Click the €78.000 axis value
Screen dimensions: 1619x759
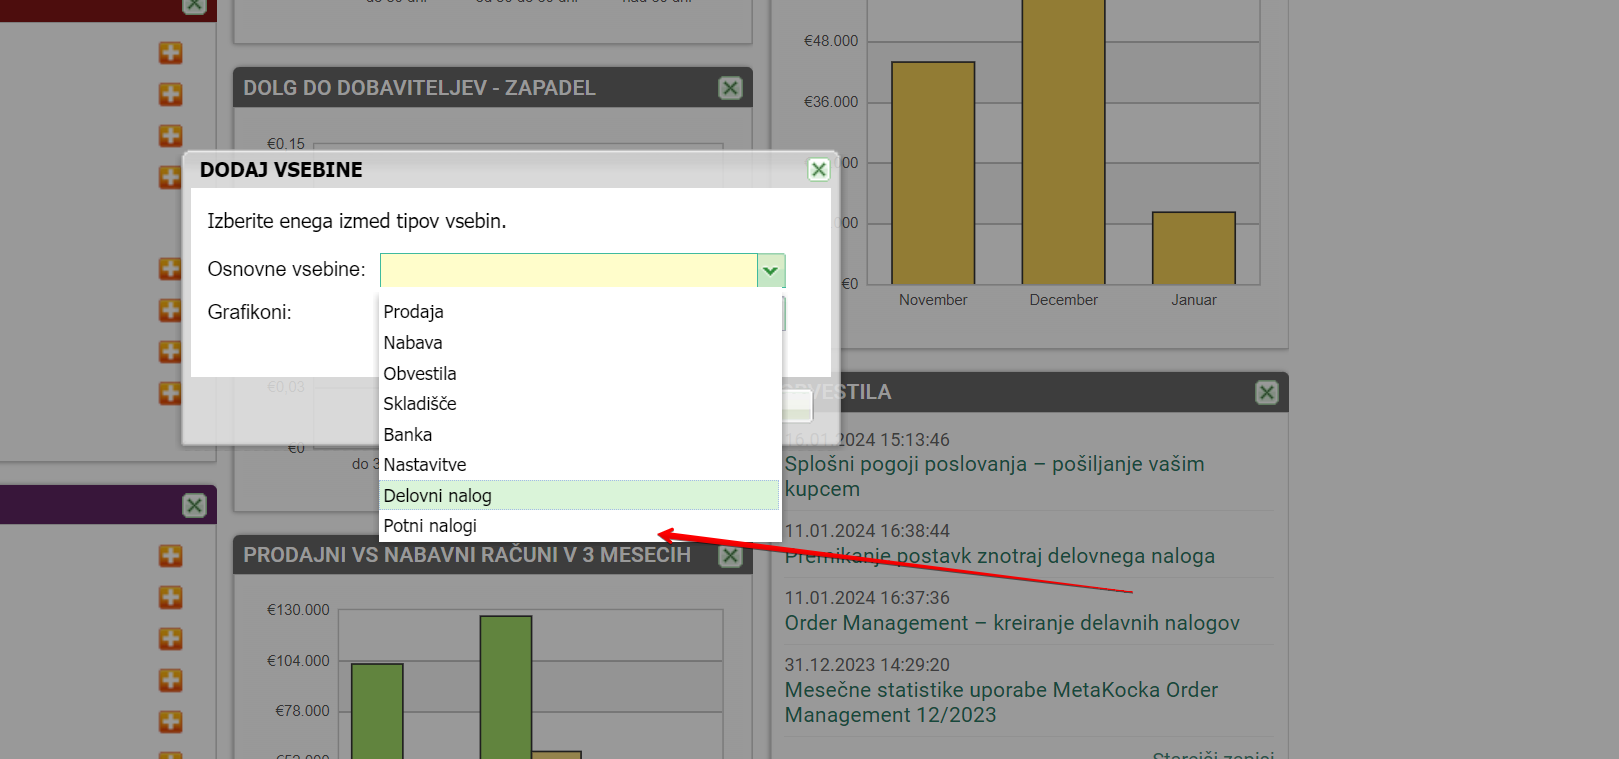point(302,711)
